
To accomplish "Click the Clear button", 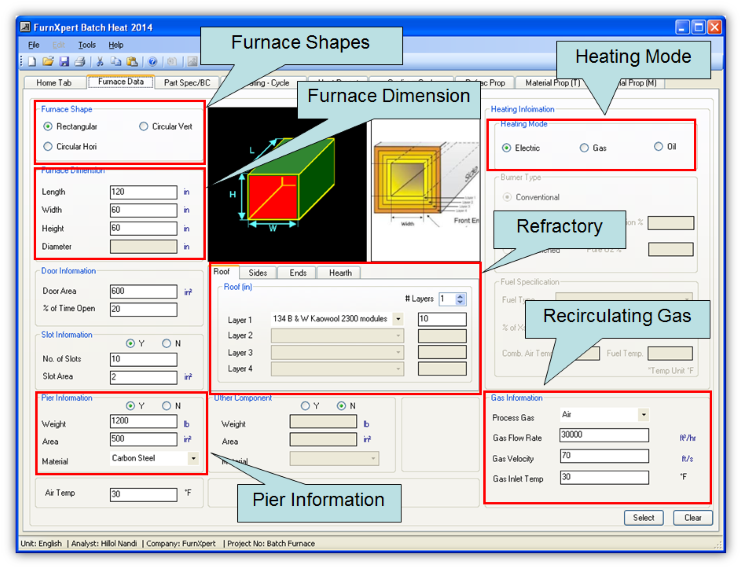I will click(693, 518).
